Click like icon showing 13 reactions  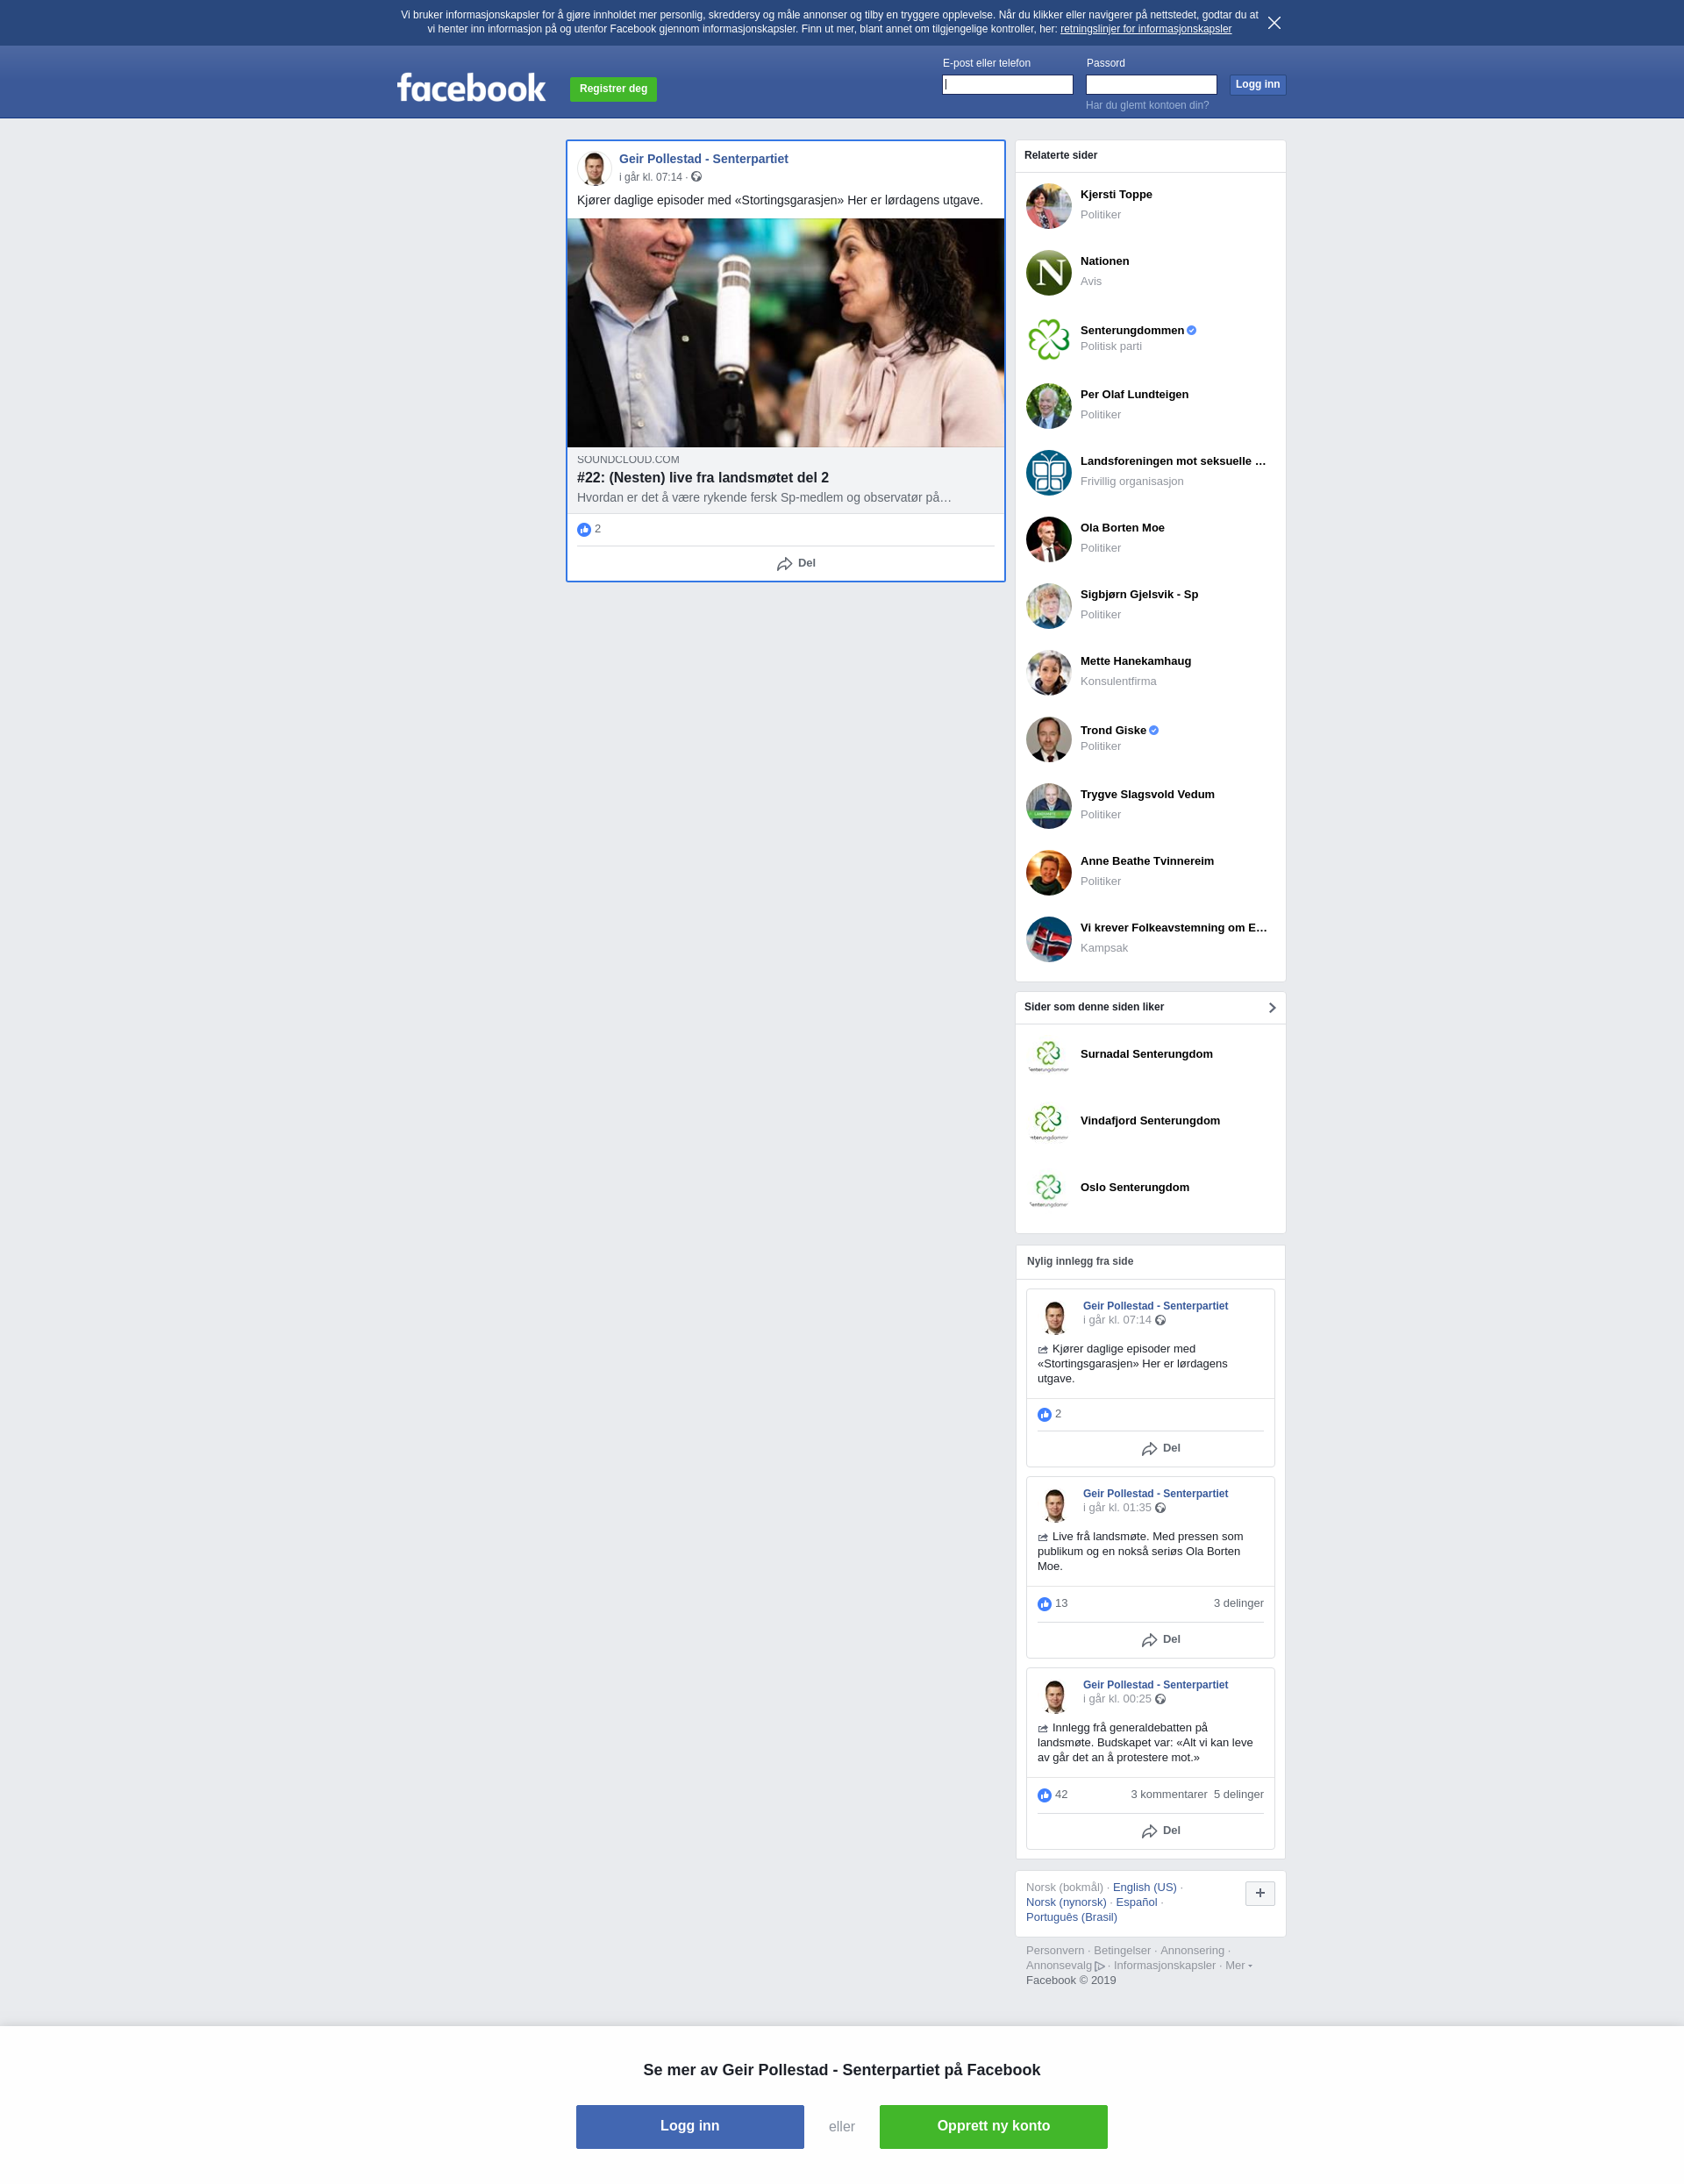1044,1603
